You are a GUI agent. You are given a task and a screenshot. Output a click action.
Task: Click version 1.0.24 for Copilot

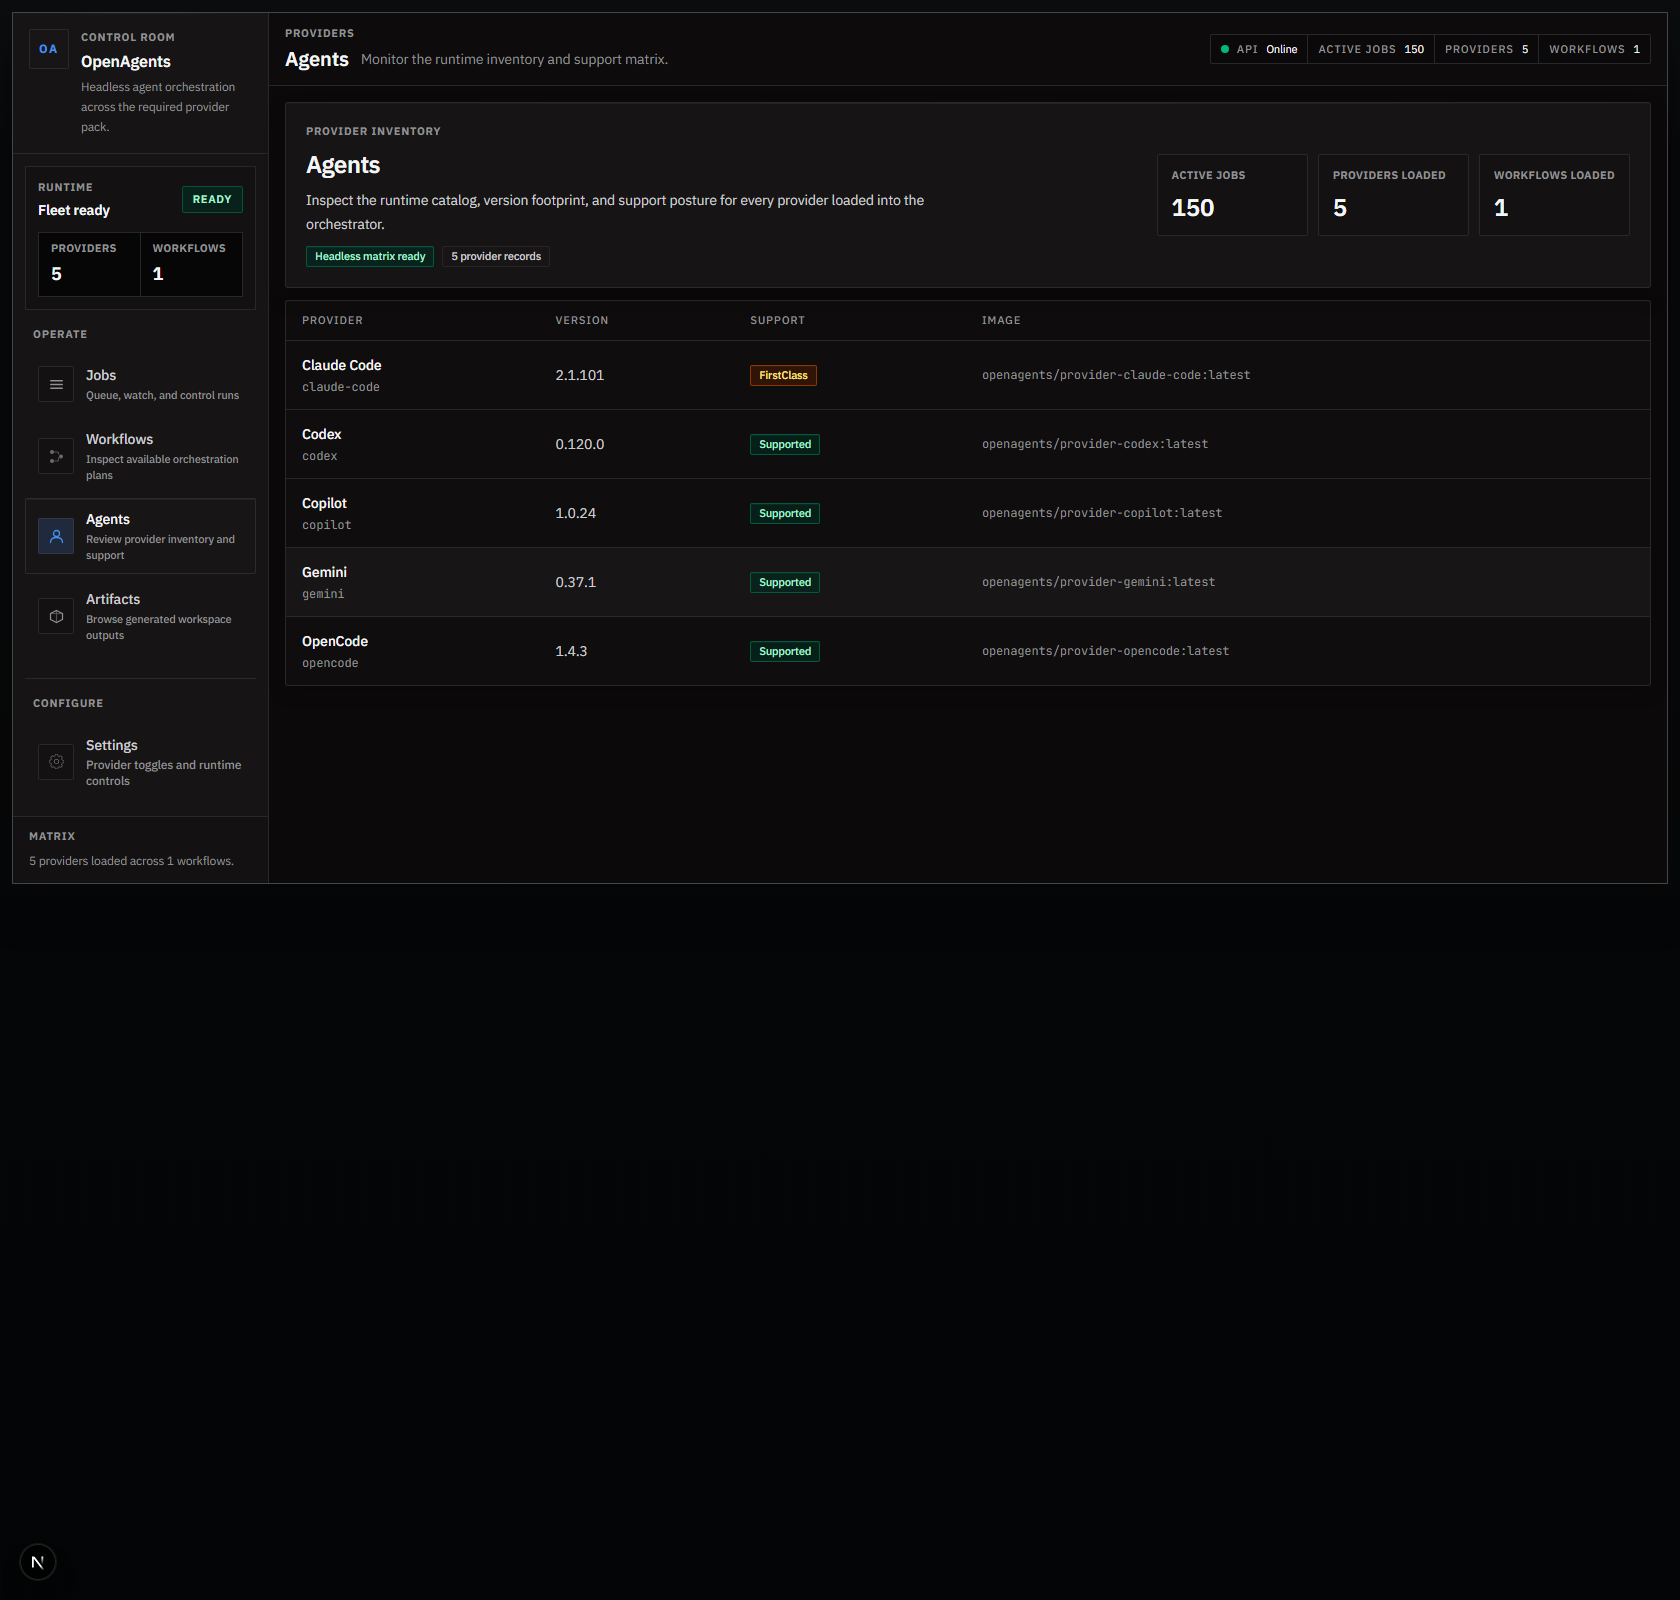pyautogui.click(x=576, y=513)
